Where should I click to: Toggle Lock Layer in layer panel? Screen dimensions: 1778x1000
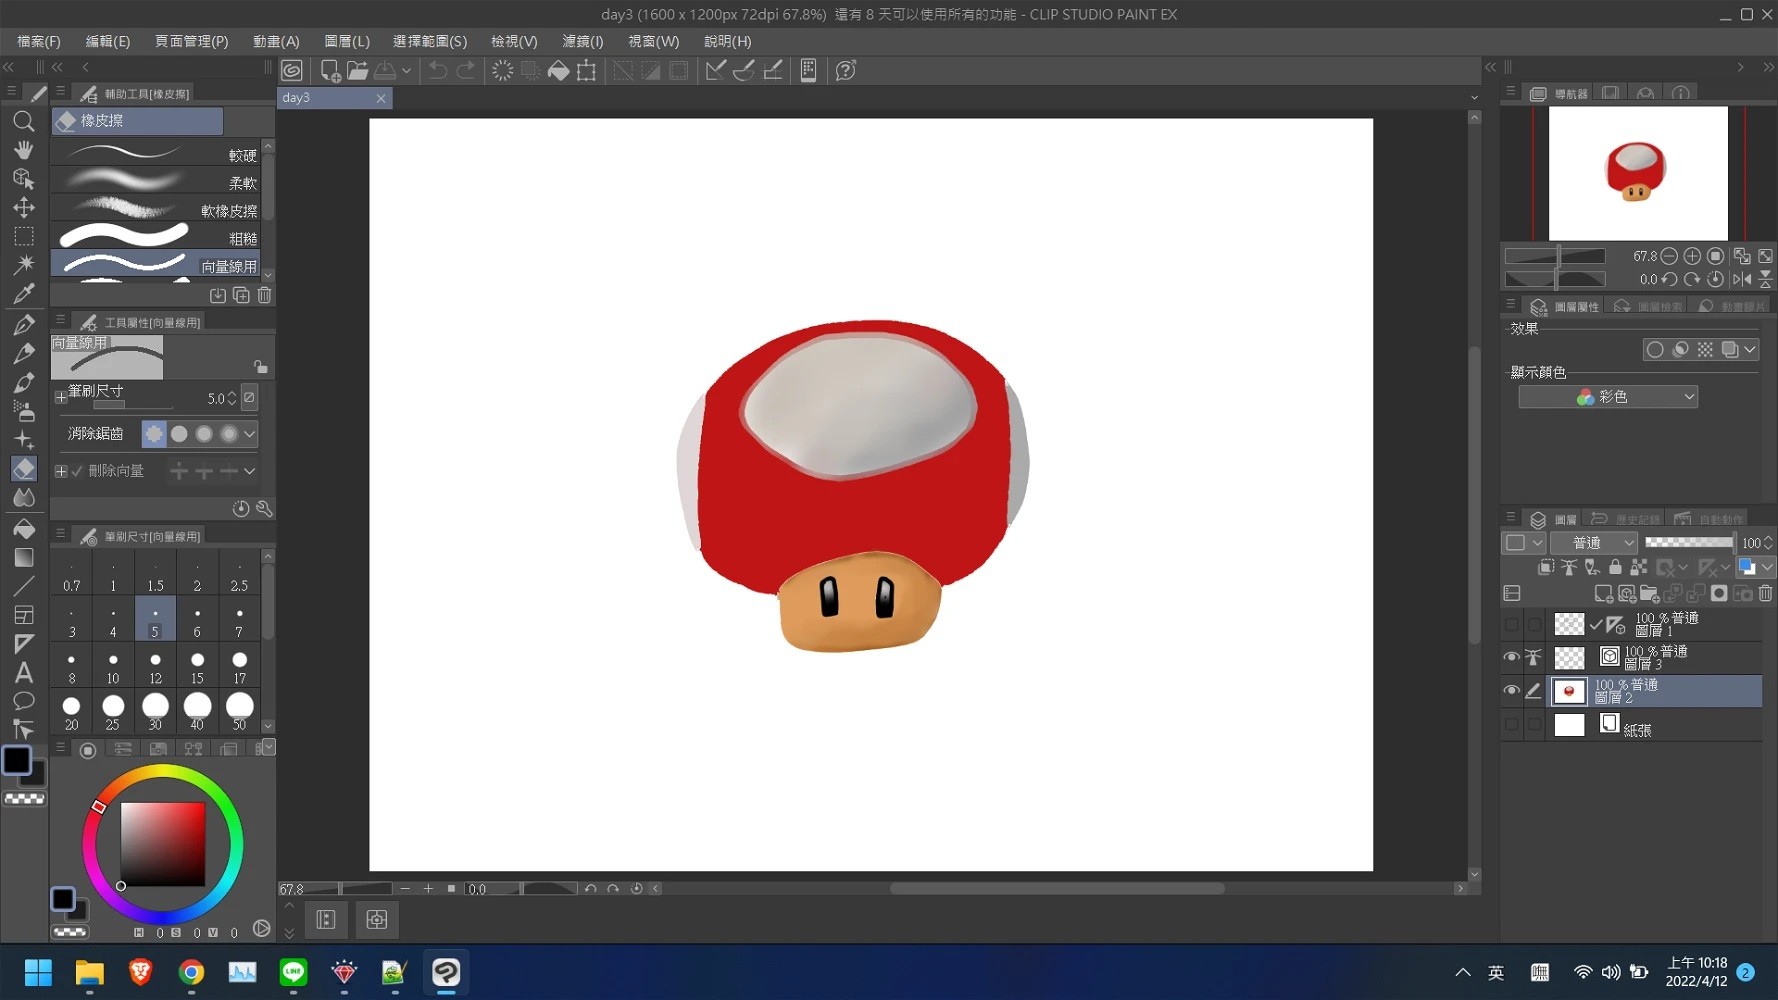point(1615,567)
